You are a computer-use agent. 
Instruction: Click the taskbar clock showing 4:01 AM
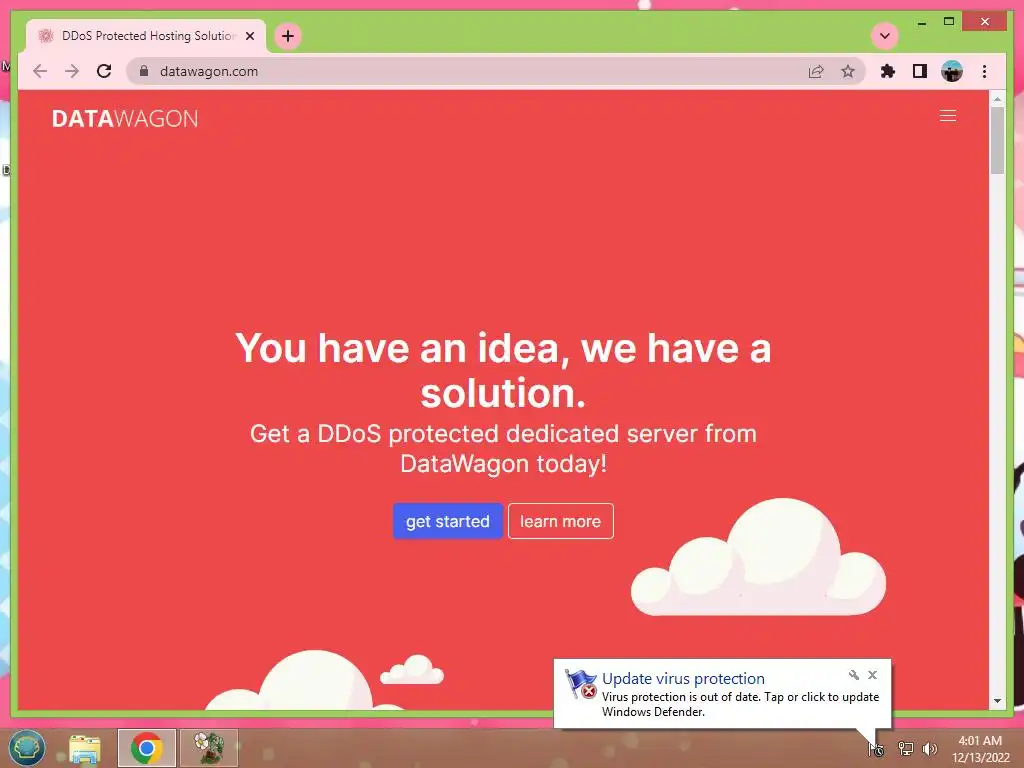click(x=980, y=749)
